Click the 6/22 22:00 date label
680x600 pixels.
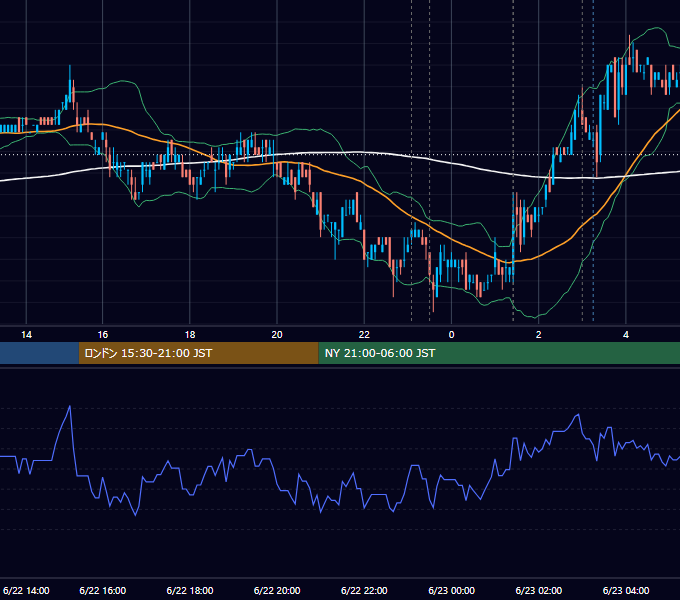364,590
